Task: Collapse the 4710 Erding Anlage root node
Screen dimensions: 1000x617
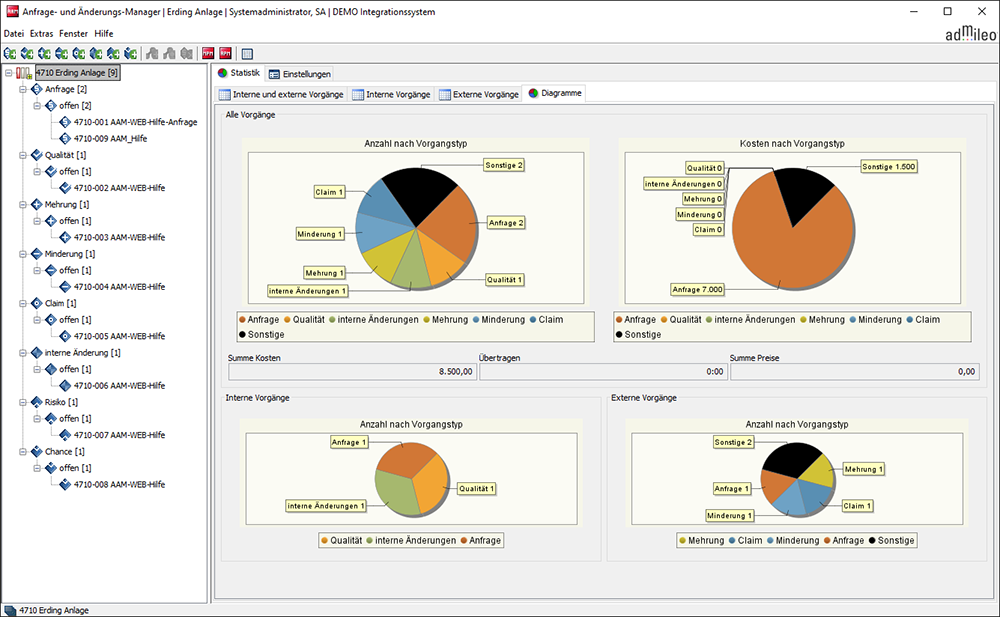Action: (x=9, y=73)
